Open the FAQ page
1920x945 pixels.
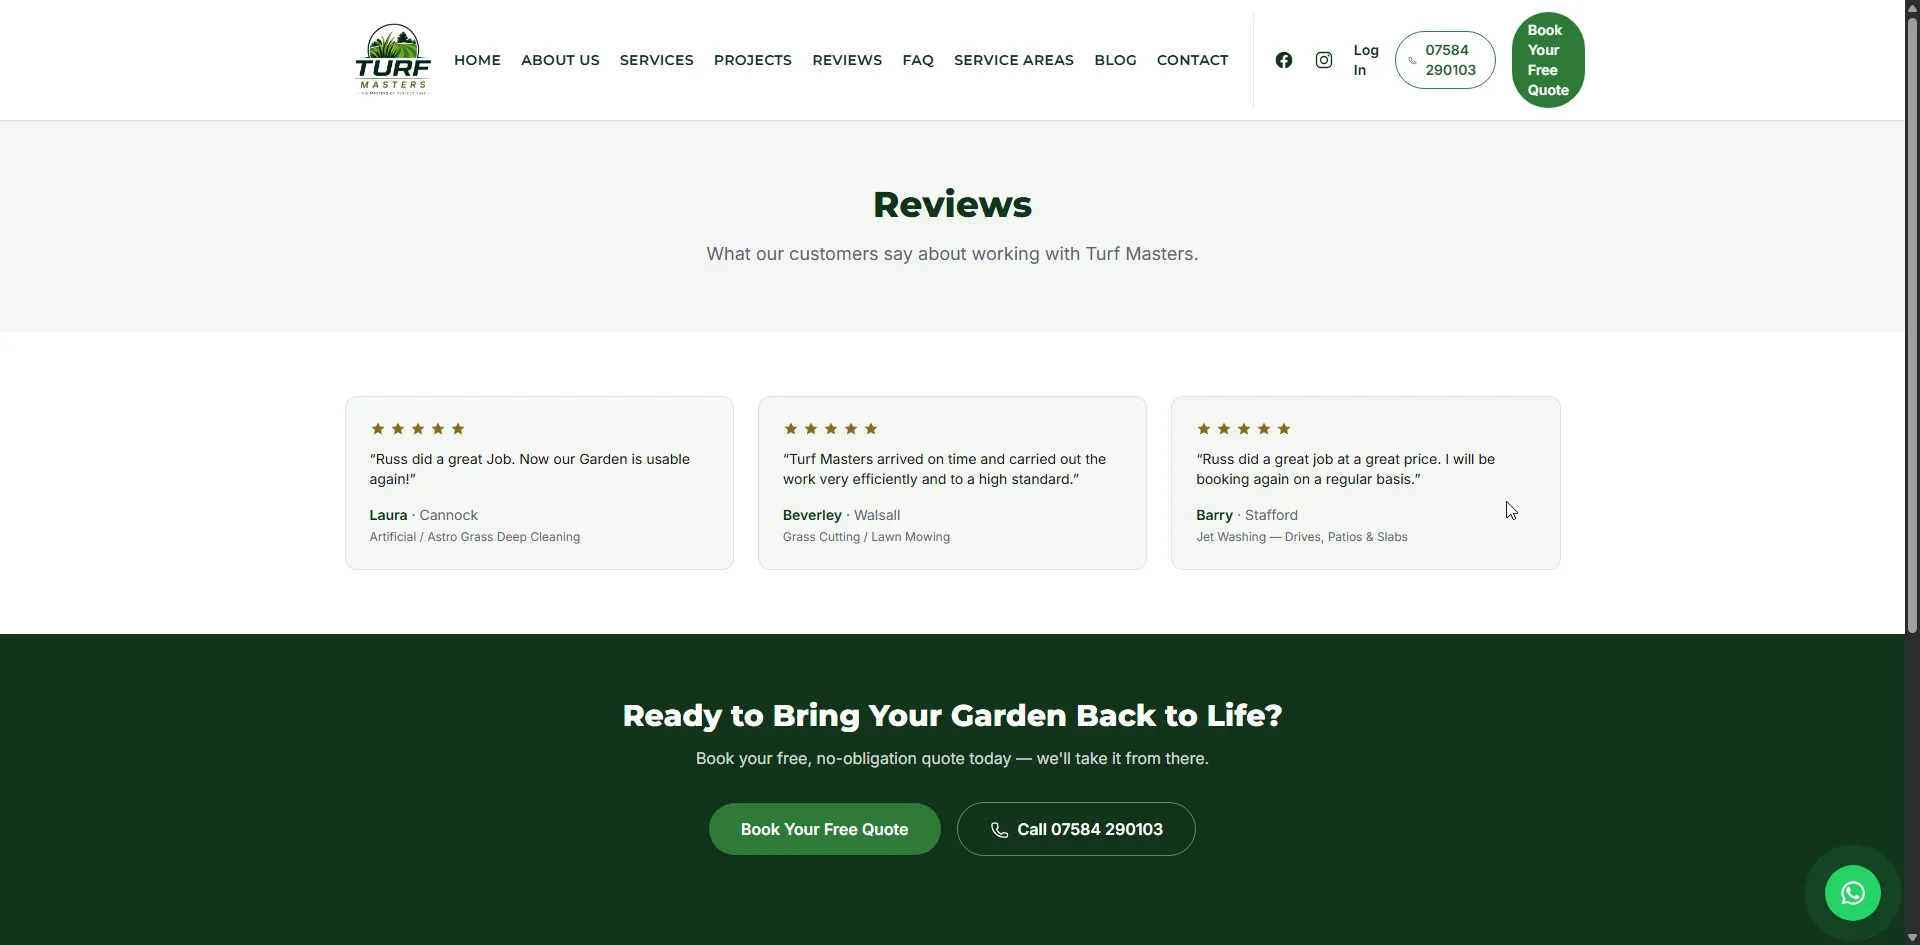pos(918,60)
